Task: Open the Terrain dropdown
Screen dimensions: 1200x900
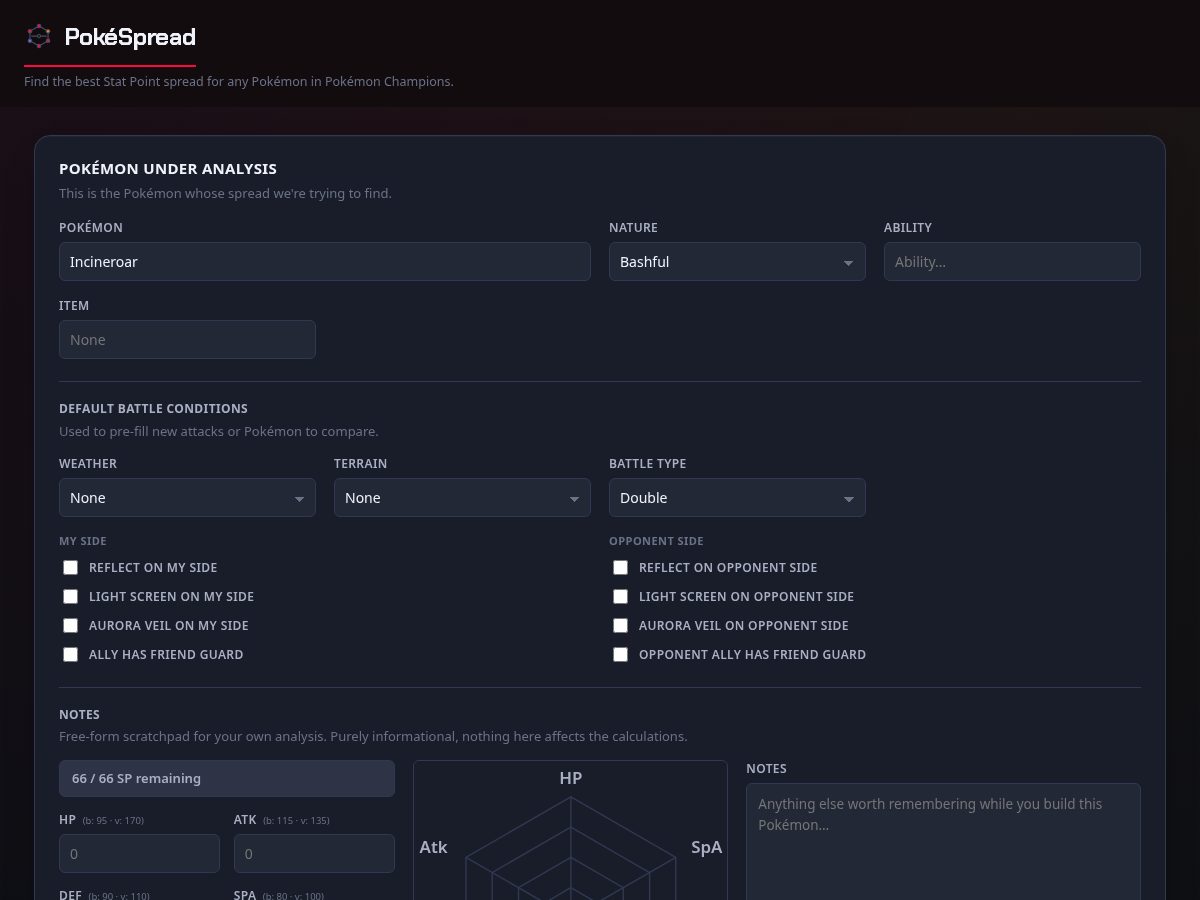Action: click(462, 498)
